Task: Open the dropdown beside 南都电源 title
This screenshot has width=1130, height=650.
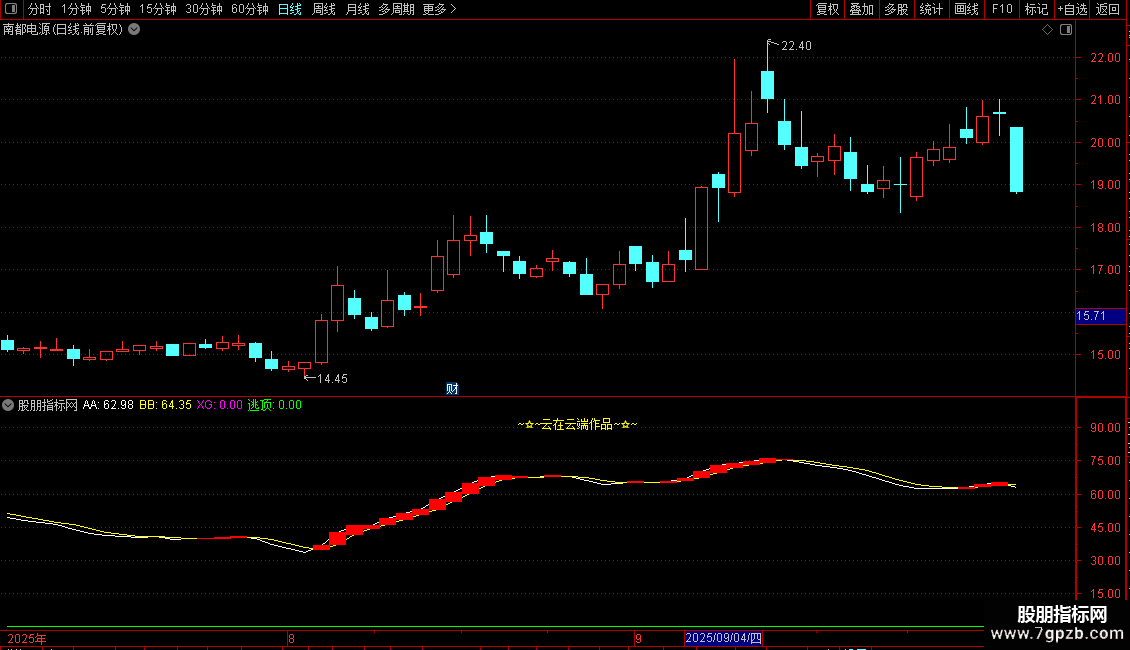Action: pos(134,30)
